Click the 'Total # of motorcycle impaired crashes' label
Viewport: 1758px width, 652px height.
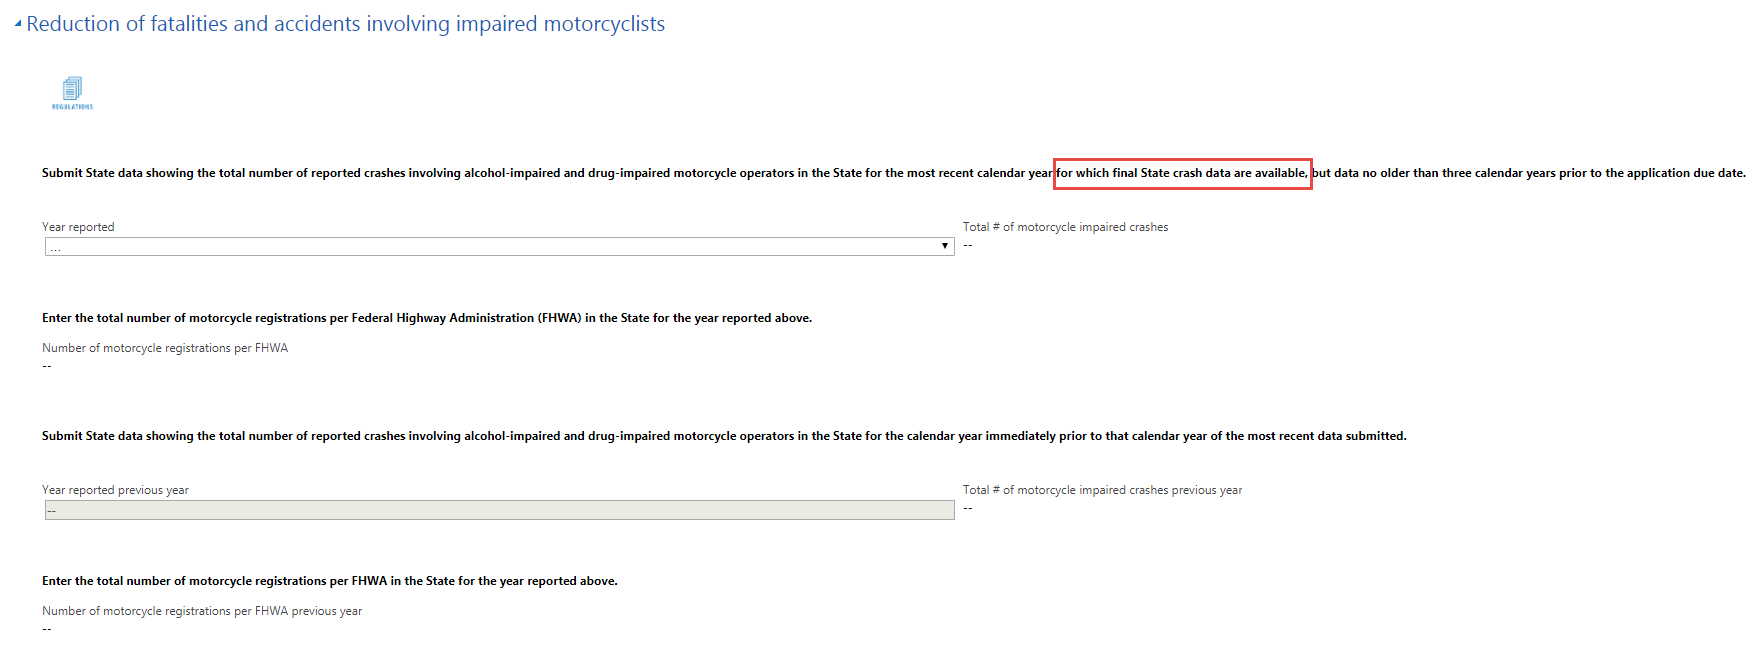pos(1065,227)
